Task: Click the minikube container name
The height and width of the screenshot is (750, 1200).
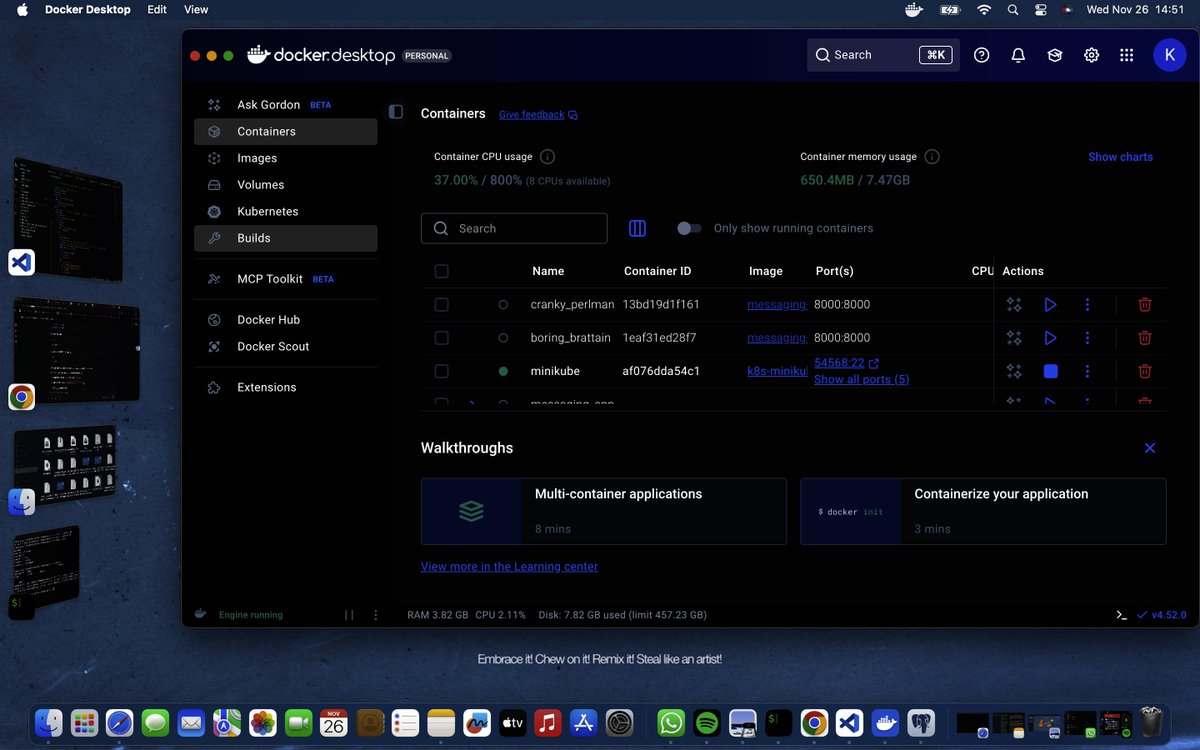Action: point(555,371)
